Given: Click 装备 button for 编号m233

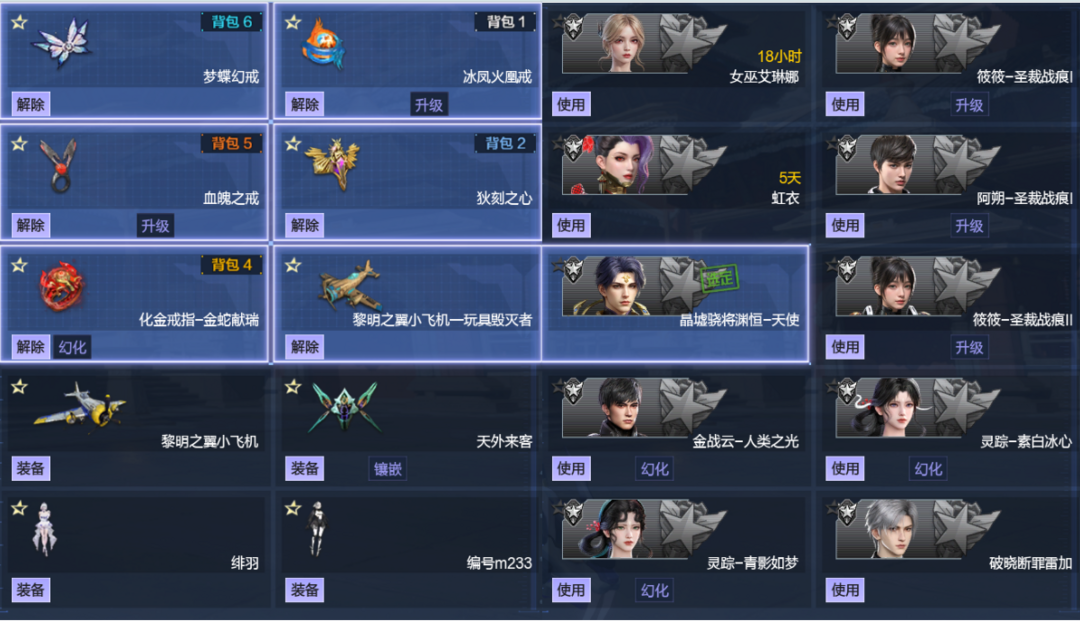Looking at the screenshot, I should pos(305,590).
